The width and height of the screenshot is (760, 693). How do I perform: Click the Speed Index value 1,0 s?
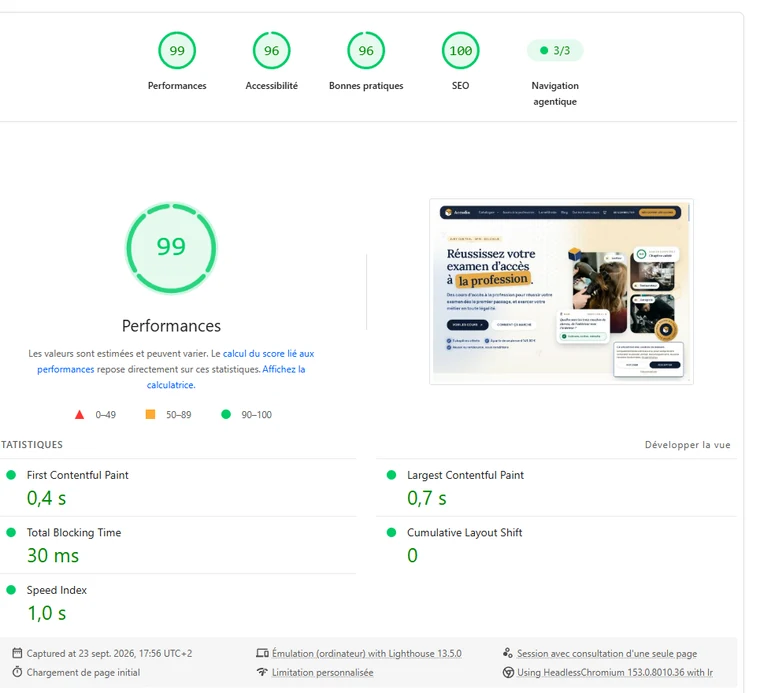point(47,613)
